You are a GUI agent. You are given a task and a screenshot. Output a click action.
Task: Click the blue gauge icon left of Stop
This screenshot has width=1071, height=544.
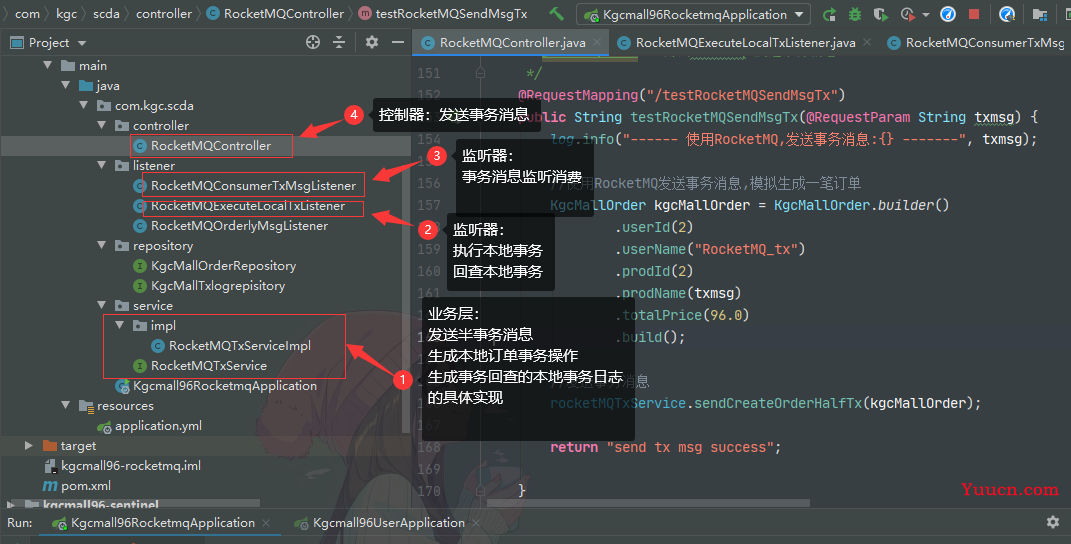pos(948,14)
